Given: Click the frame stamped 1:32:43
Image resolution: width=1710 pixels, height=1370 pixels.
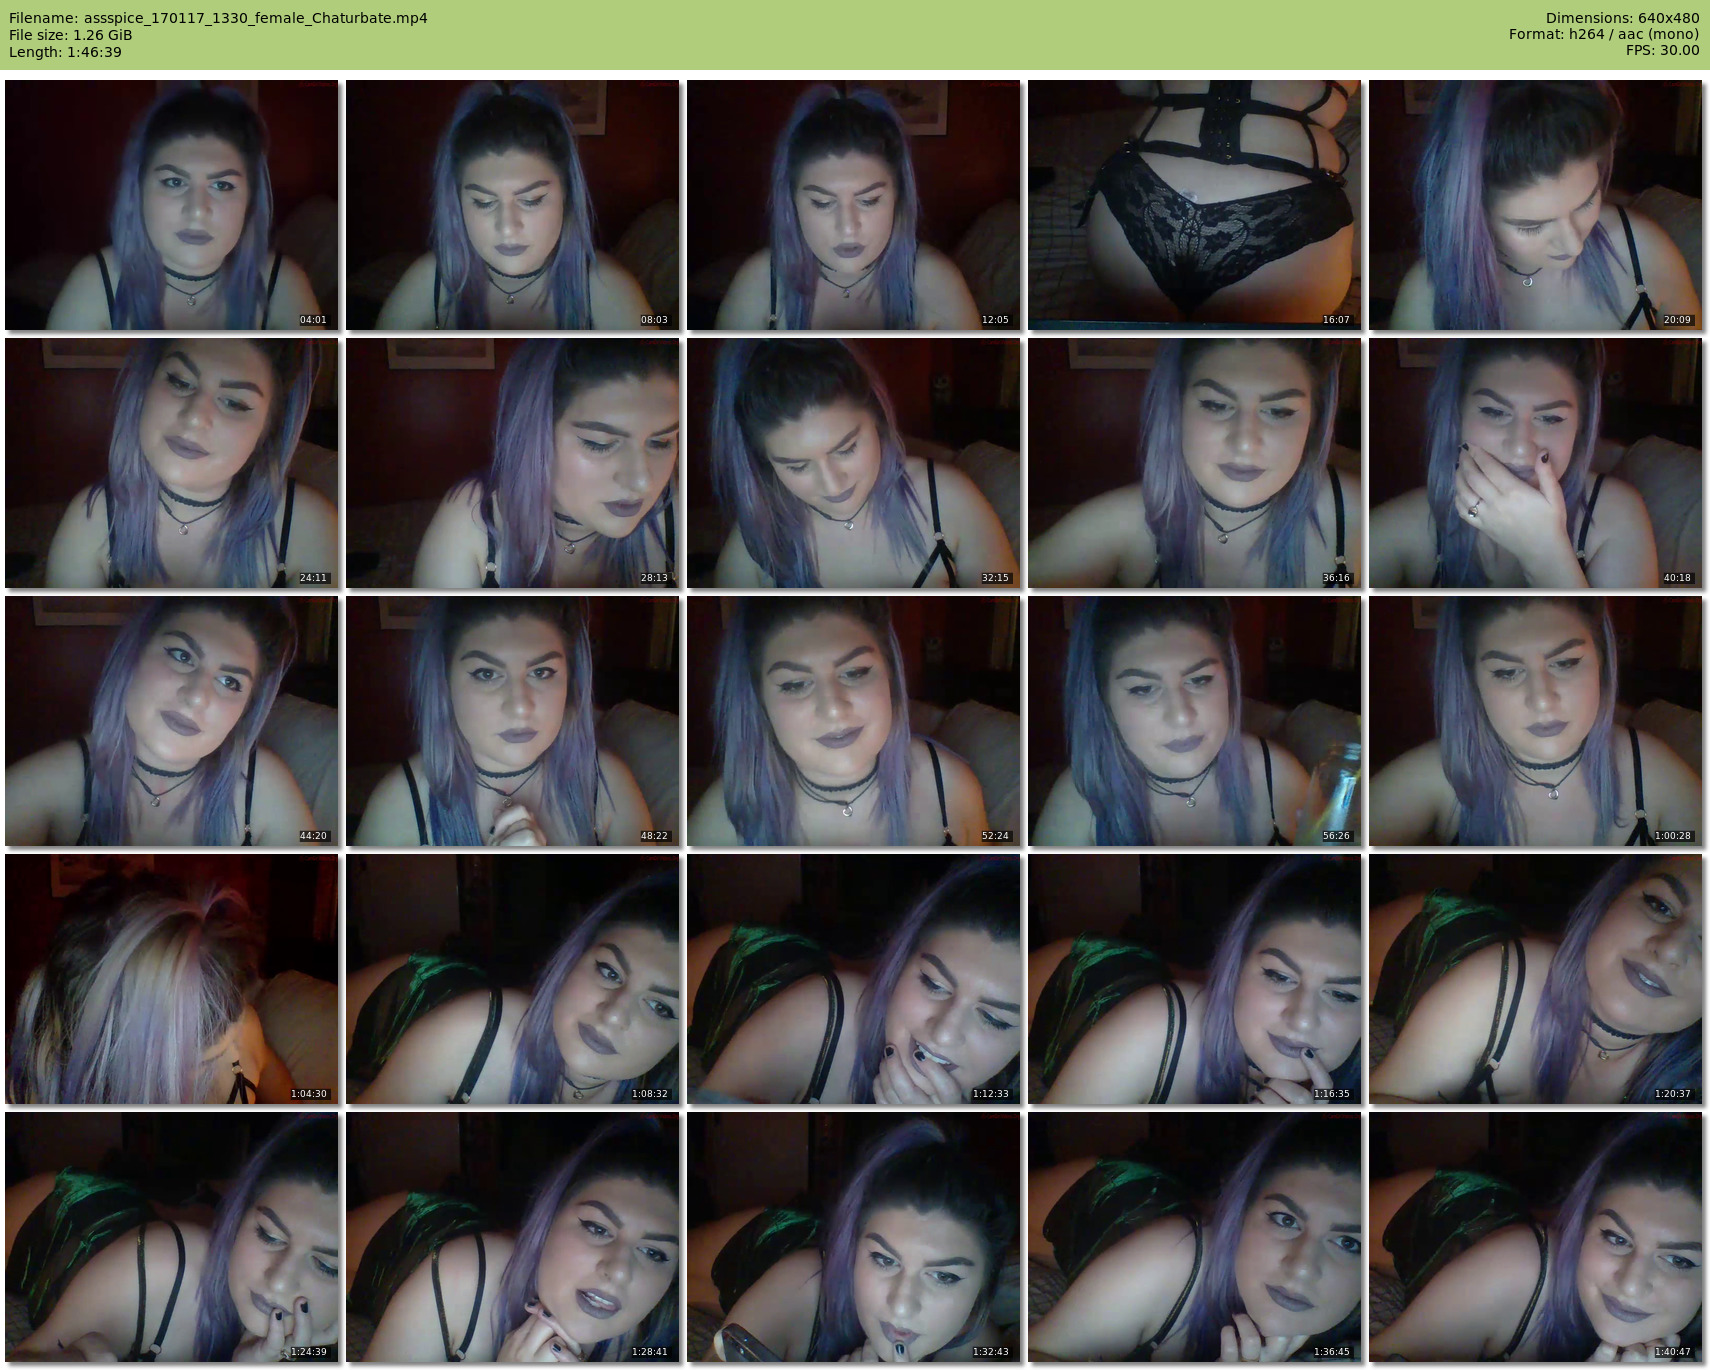Looking at the screenshot, I should (854, 1237).
